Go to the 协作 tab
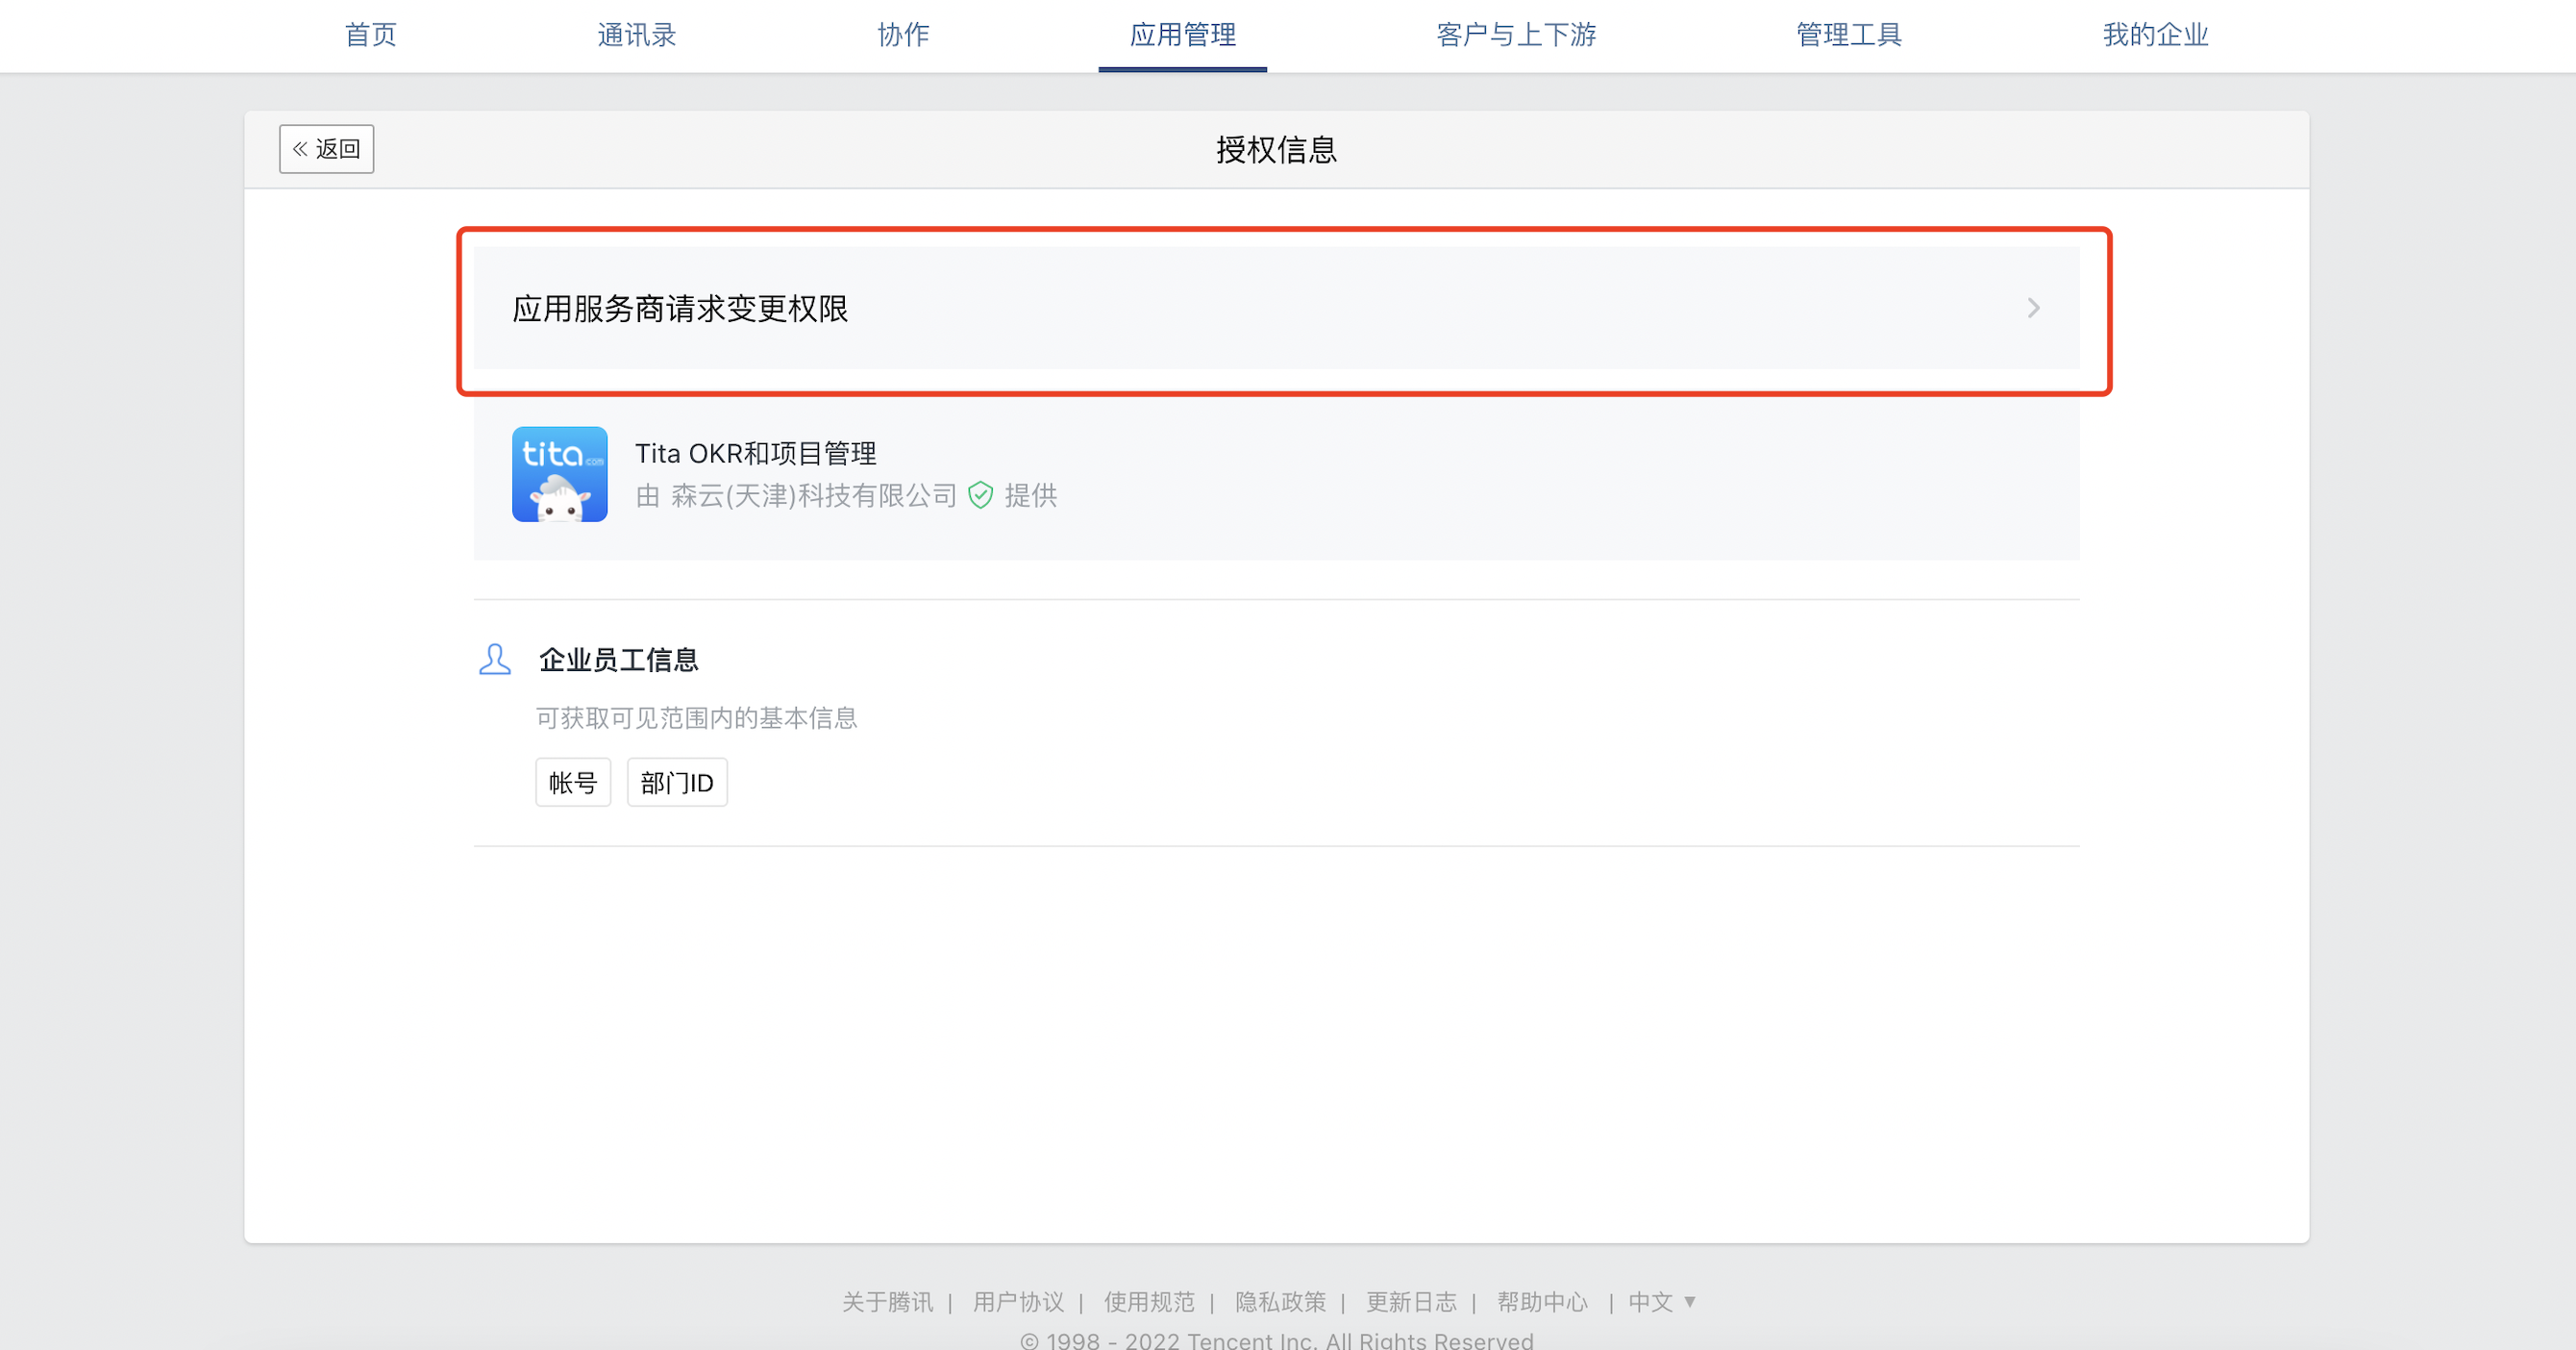The width and height of the screenshot is (2576, 1350). pyautogui.click(x=903, y=35)
